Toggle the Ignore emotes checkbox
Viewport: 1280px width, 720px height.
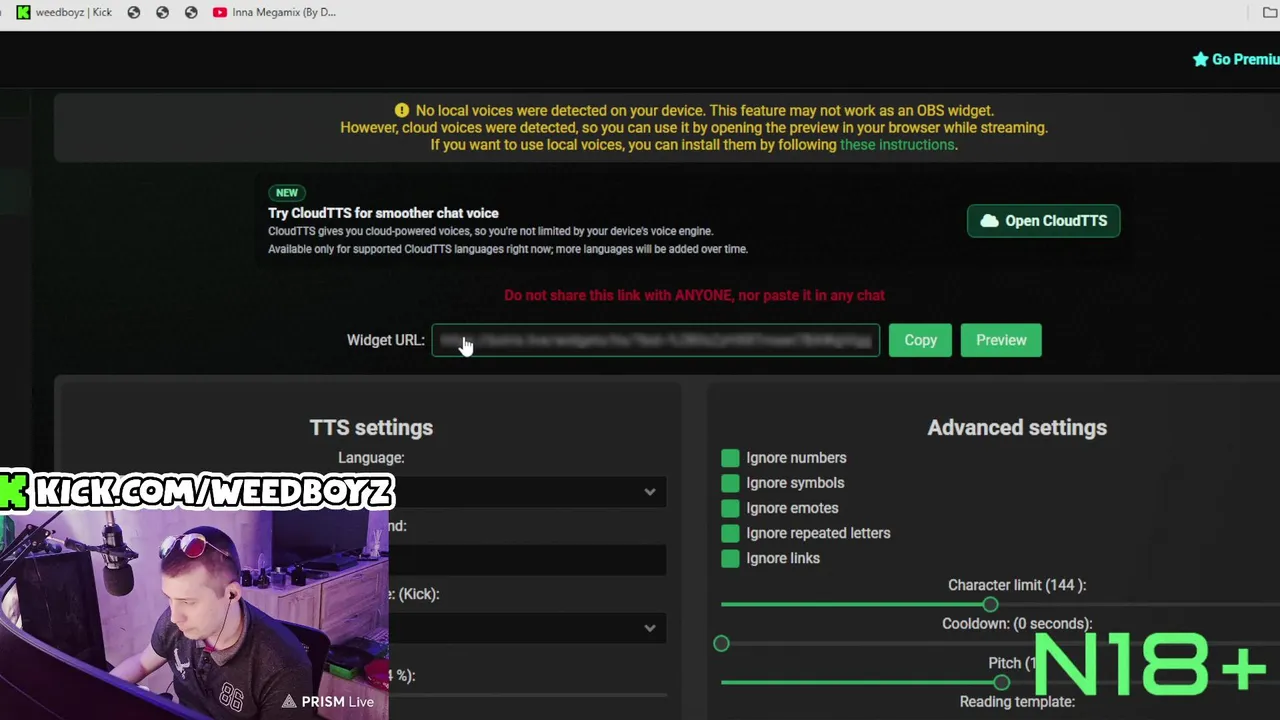[x=730, y=508]
